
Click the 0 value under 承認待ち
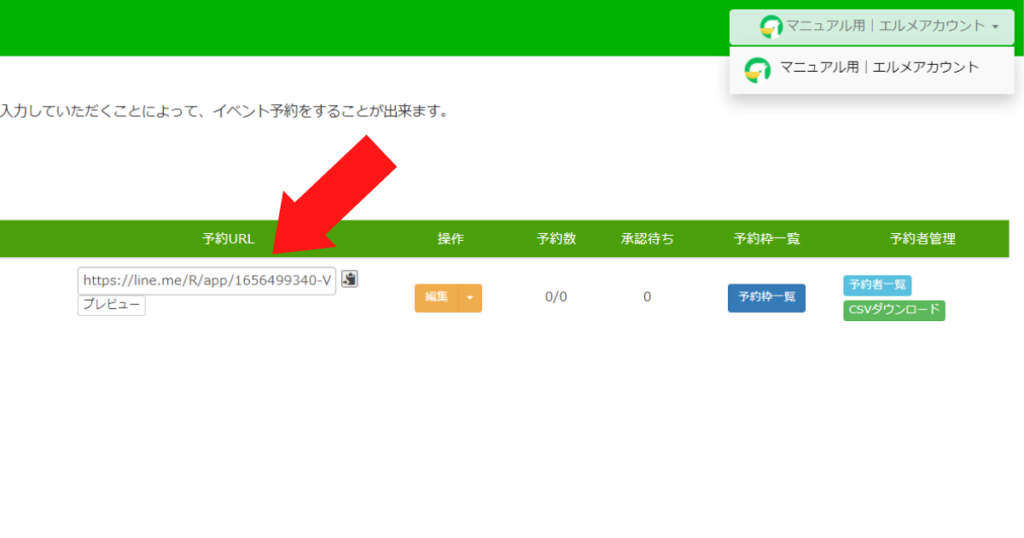point(647,297)
